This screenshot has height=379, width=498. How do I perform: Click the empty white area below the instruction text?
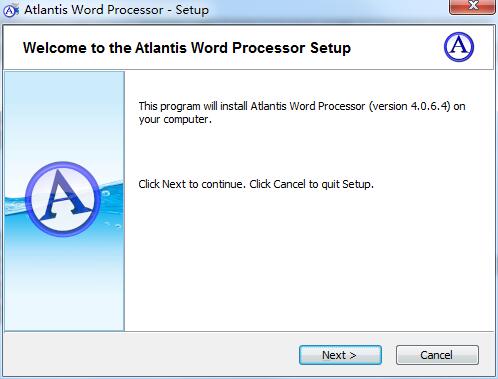pos(309,260)
